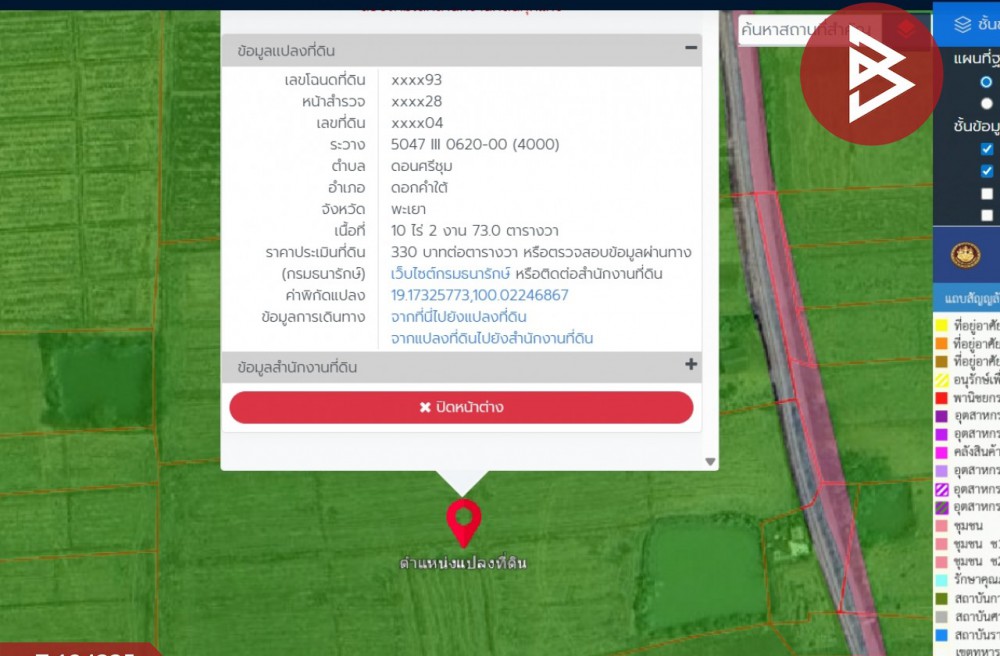Open the เว็บไซต์กรมธนารักษ์ link
The image size is (1000, 656).
pyautogui.click(x=451, y=274)
